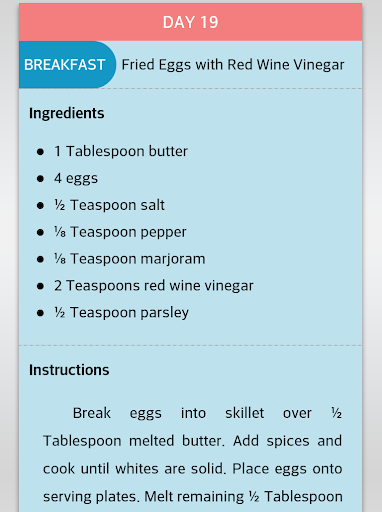
Task: Select the 4 eggs ingredient item
Action: 76,179
